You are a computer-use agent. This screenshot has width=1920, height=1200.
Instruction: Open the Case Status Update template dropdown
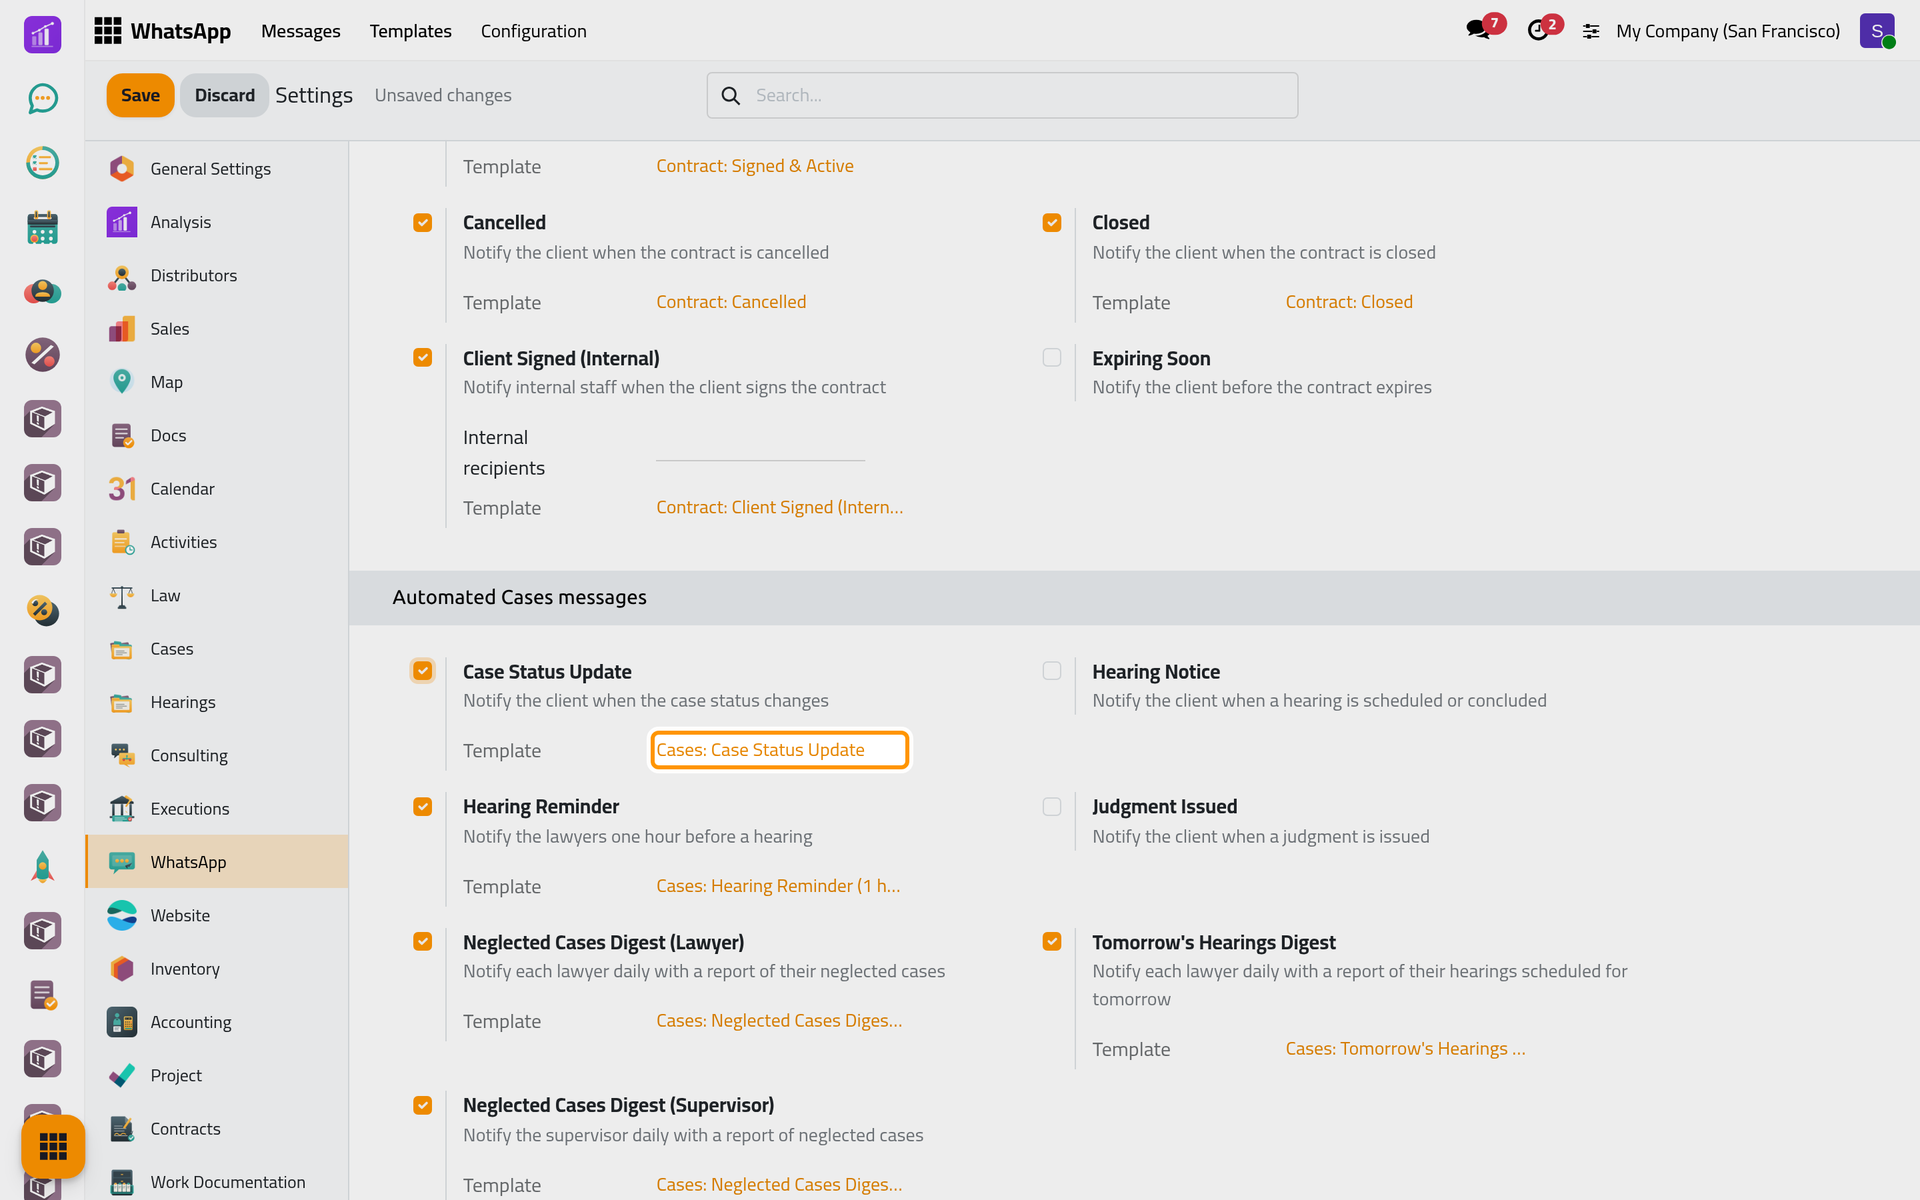click(780, 750)
